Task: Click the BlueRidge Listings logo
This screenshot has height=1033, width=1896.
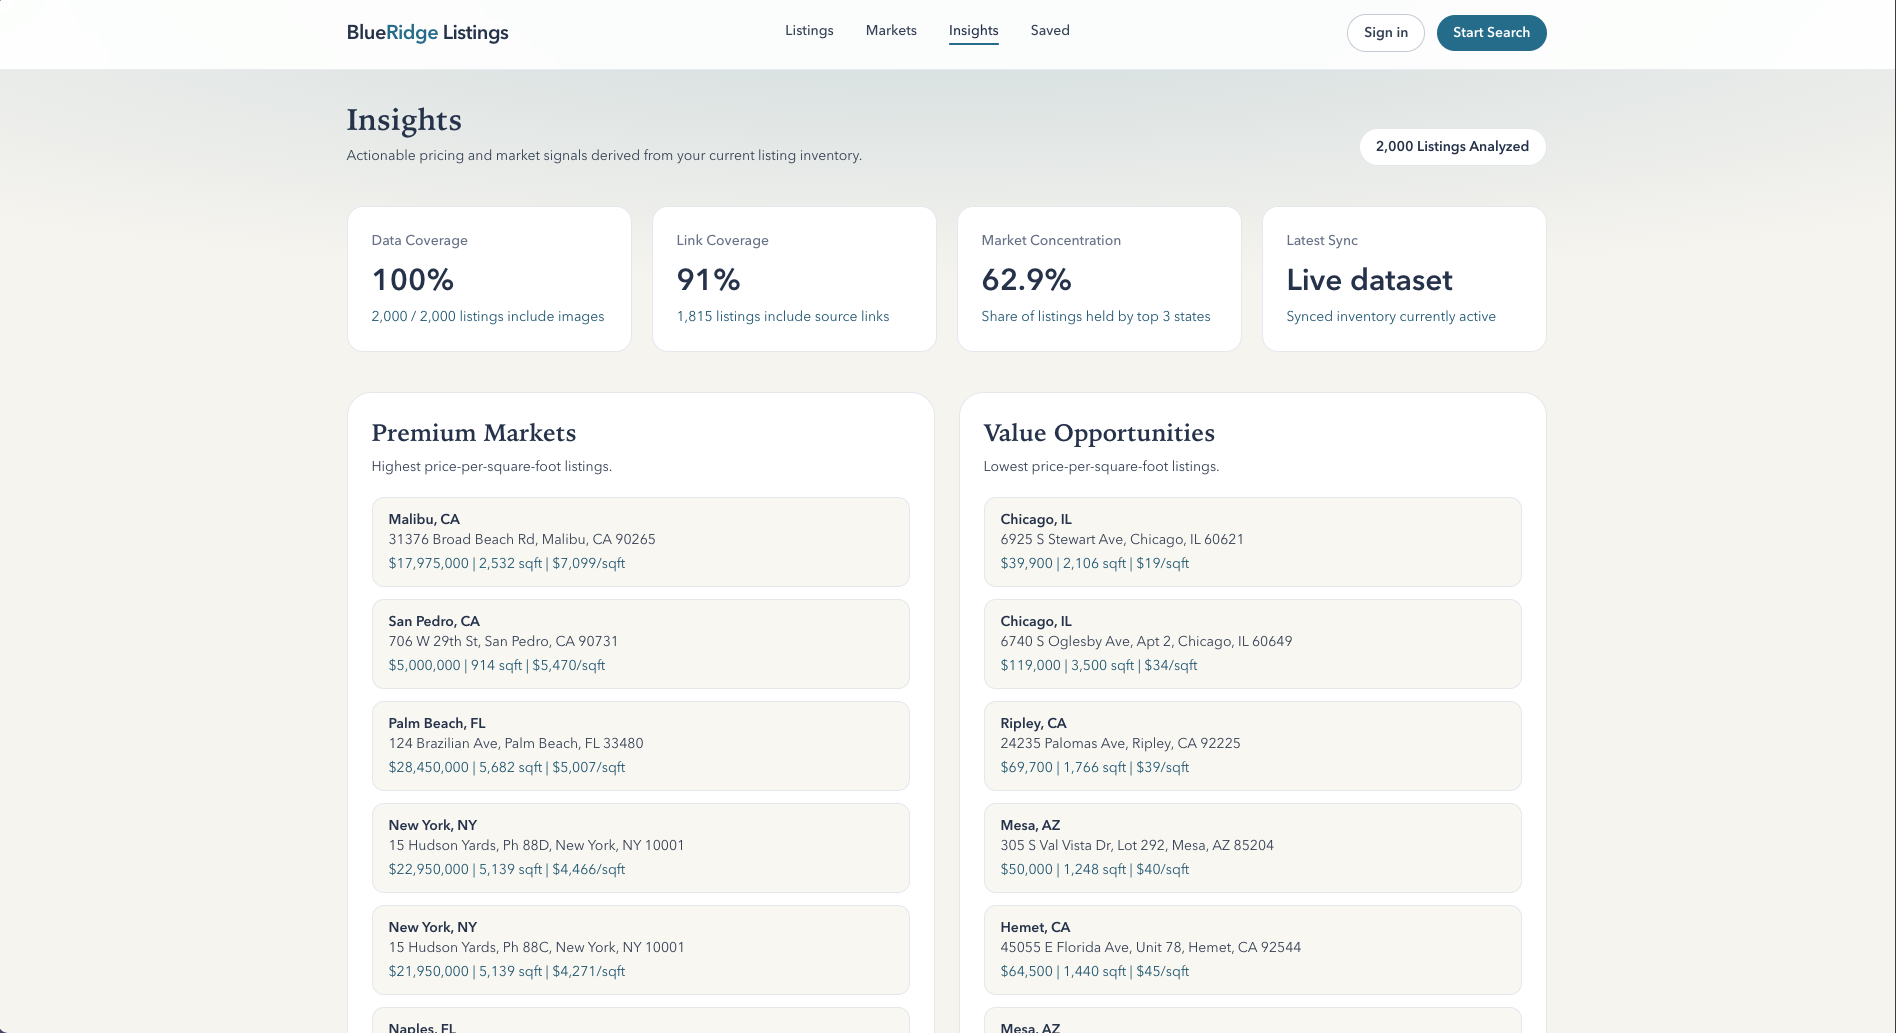Action: point(427,32)
